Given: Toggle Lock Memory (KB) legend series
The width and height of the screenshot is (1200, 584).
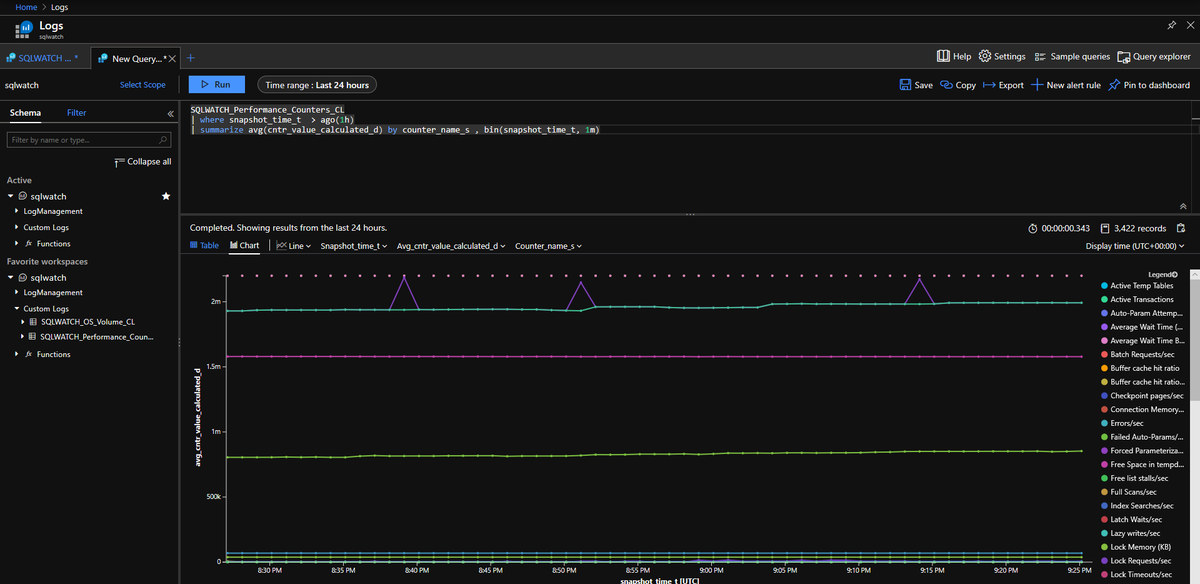Looking at the screenshot, I should (x=1135, y=547).
